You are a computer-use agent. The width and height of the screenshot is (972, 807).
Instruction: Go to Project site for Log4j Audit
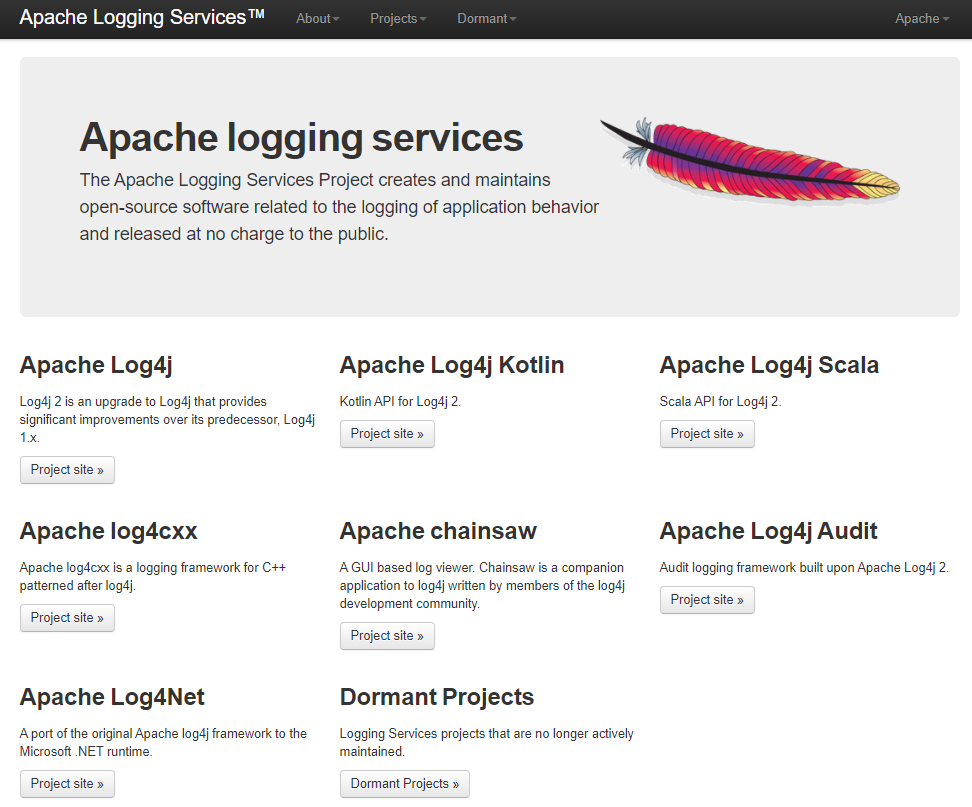click(x=707, y=600)
